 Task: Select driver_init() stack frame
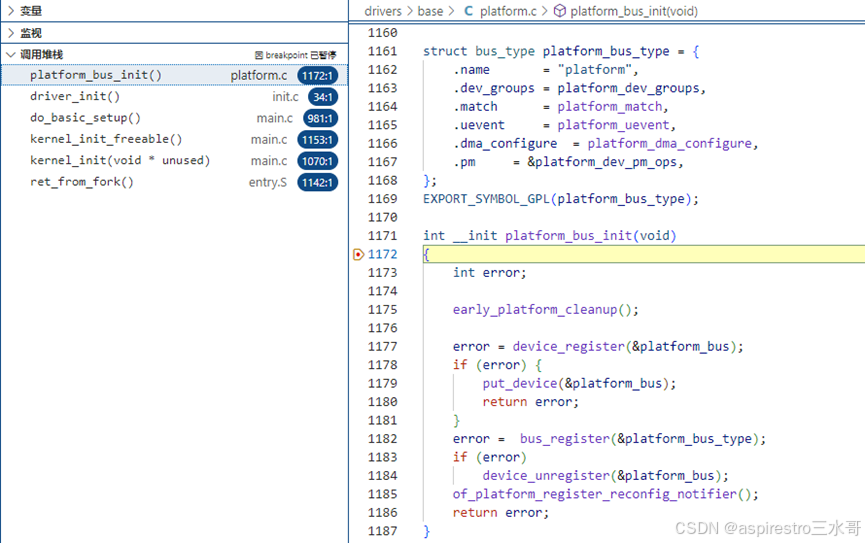pos(174,97)
